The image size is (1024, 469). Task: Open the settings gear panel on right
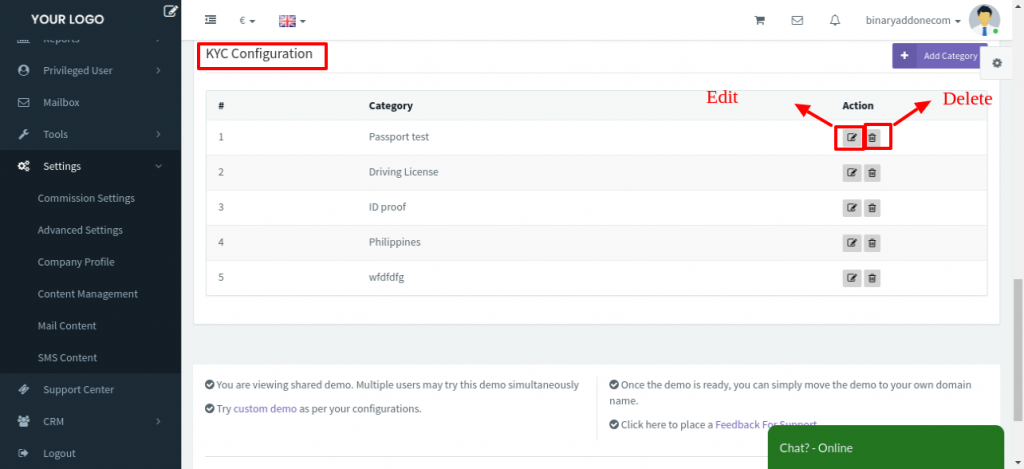click(997, 63)
